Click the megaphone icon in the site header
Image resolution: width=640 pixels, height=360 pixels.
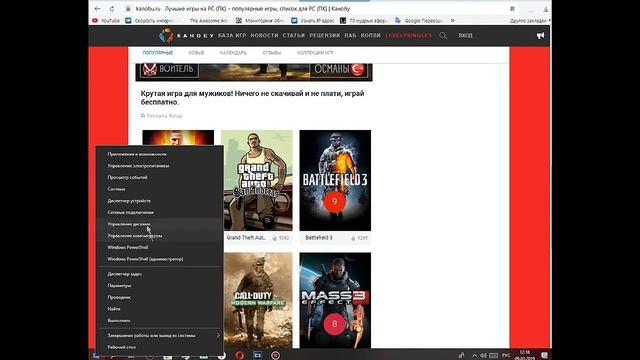coord(540,36)
